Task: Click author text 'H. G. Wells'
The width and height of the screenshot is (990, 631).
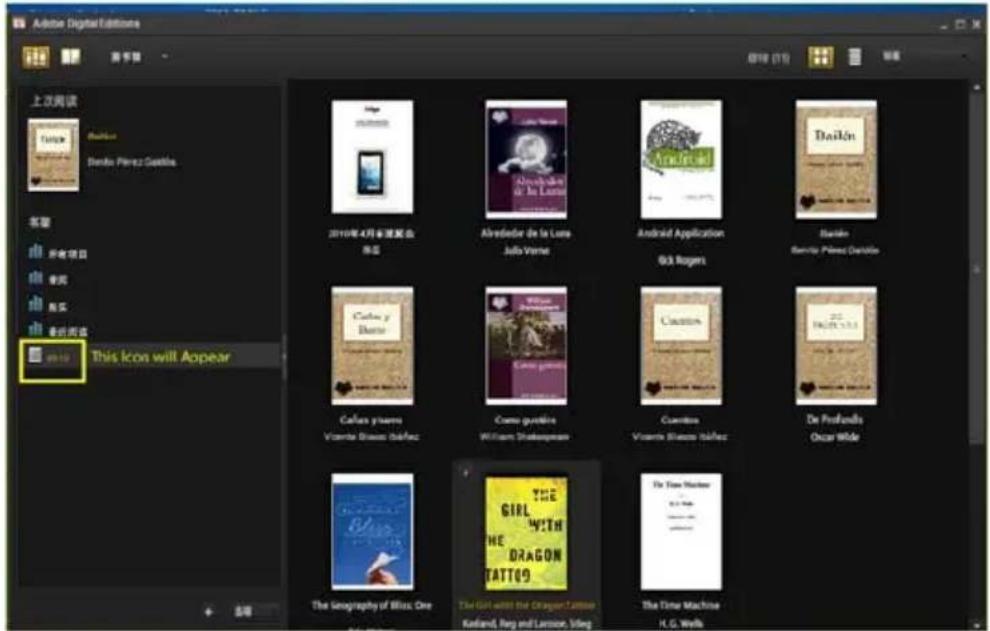Action: (x=681, y=623)
